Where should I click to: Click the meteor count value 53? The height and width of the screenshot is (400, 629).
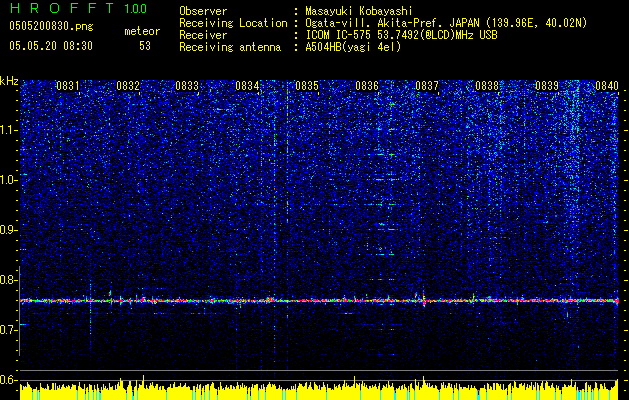(145, 46)
